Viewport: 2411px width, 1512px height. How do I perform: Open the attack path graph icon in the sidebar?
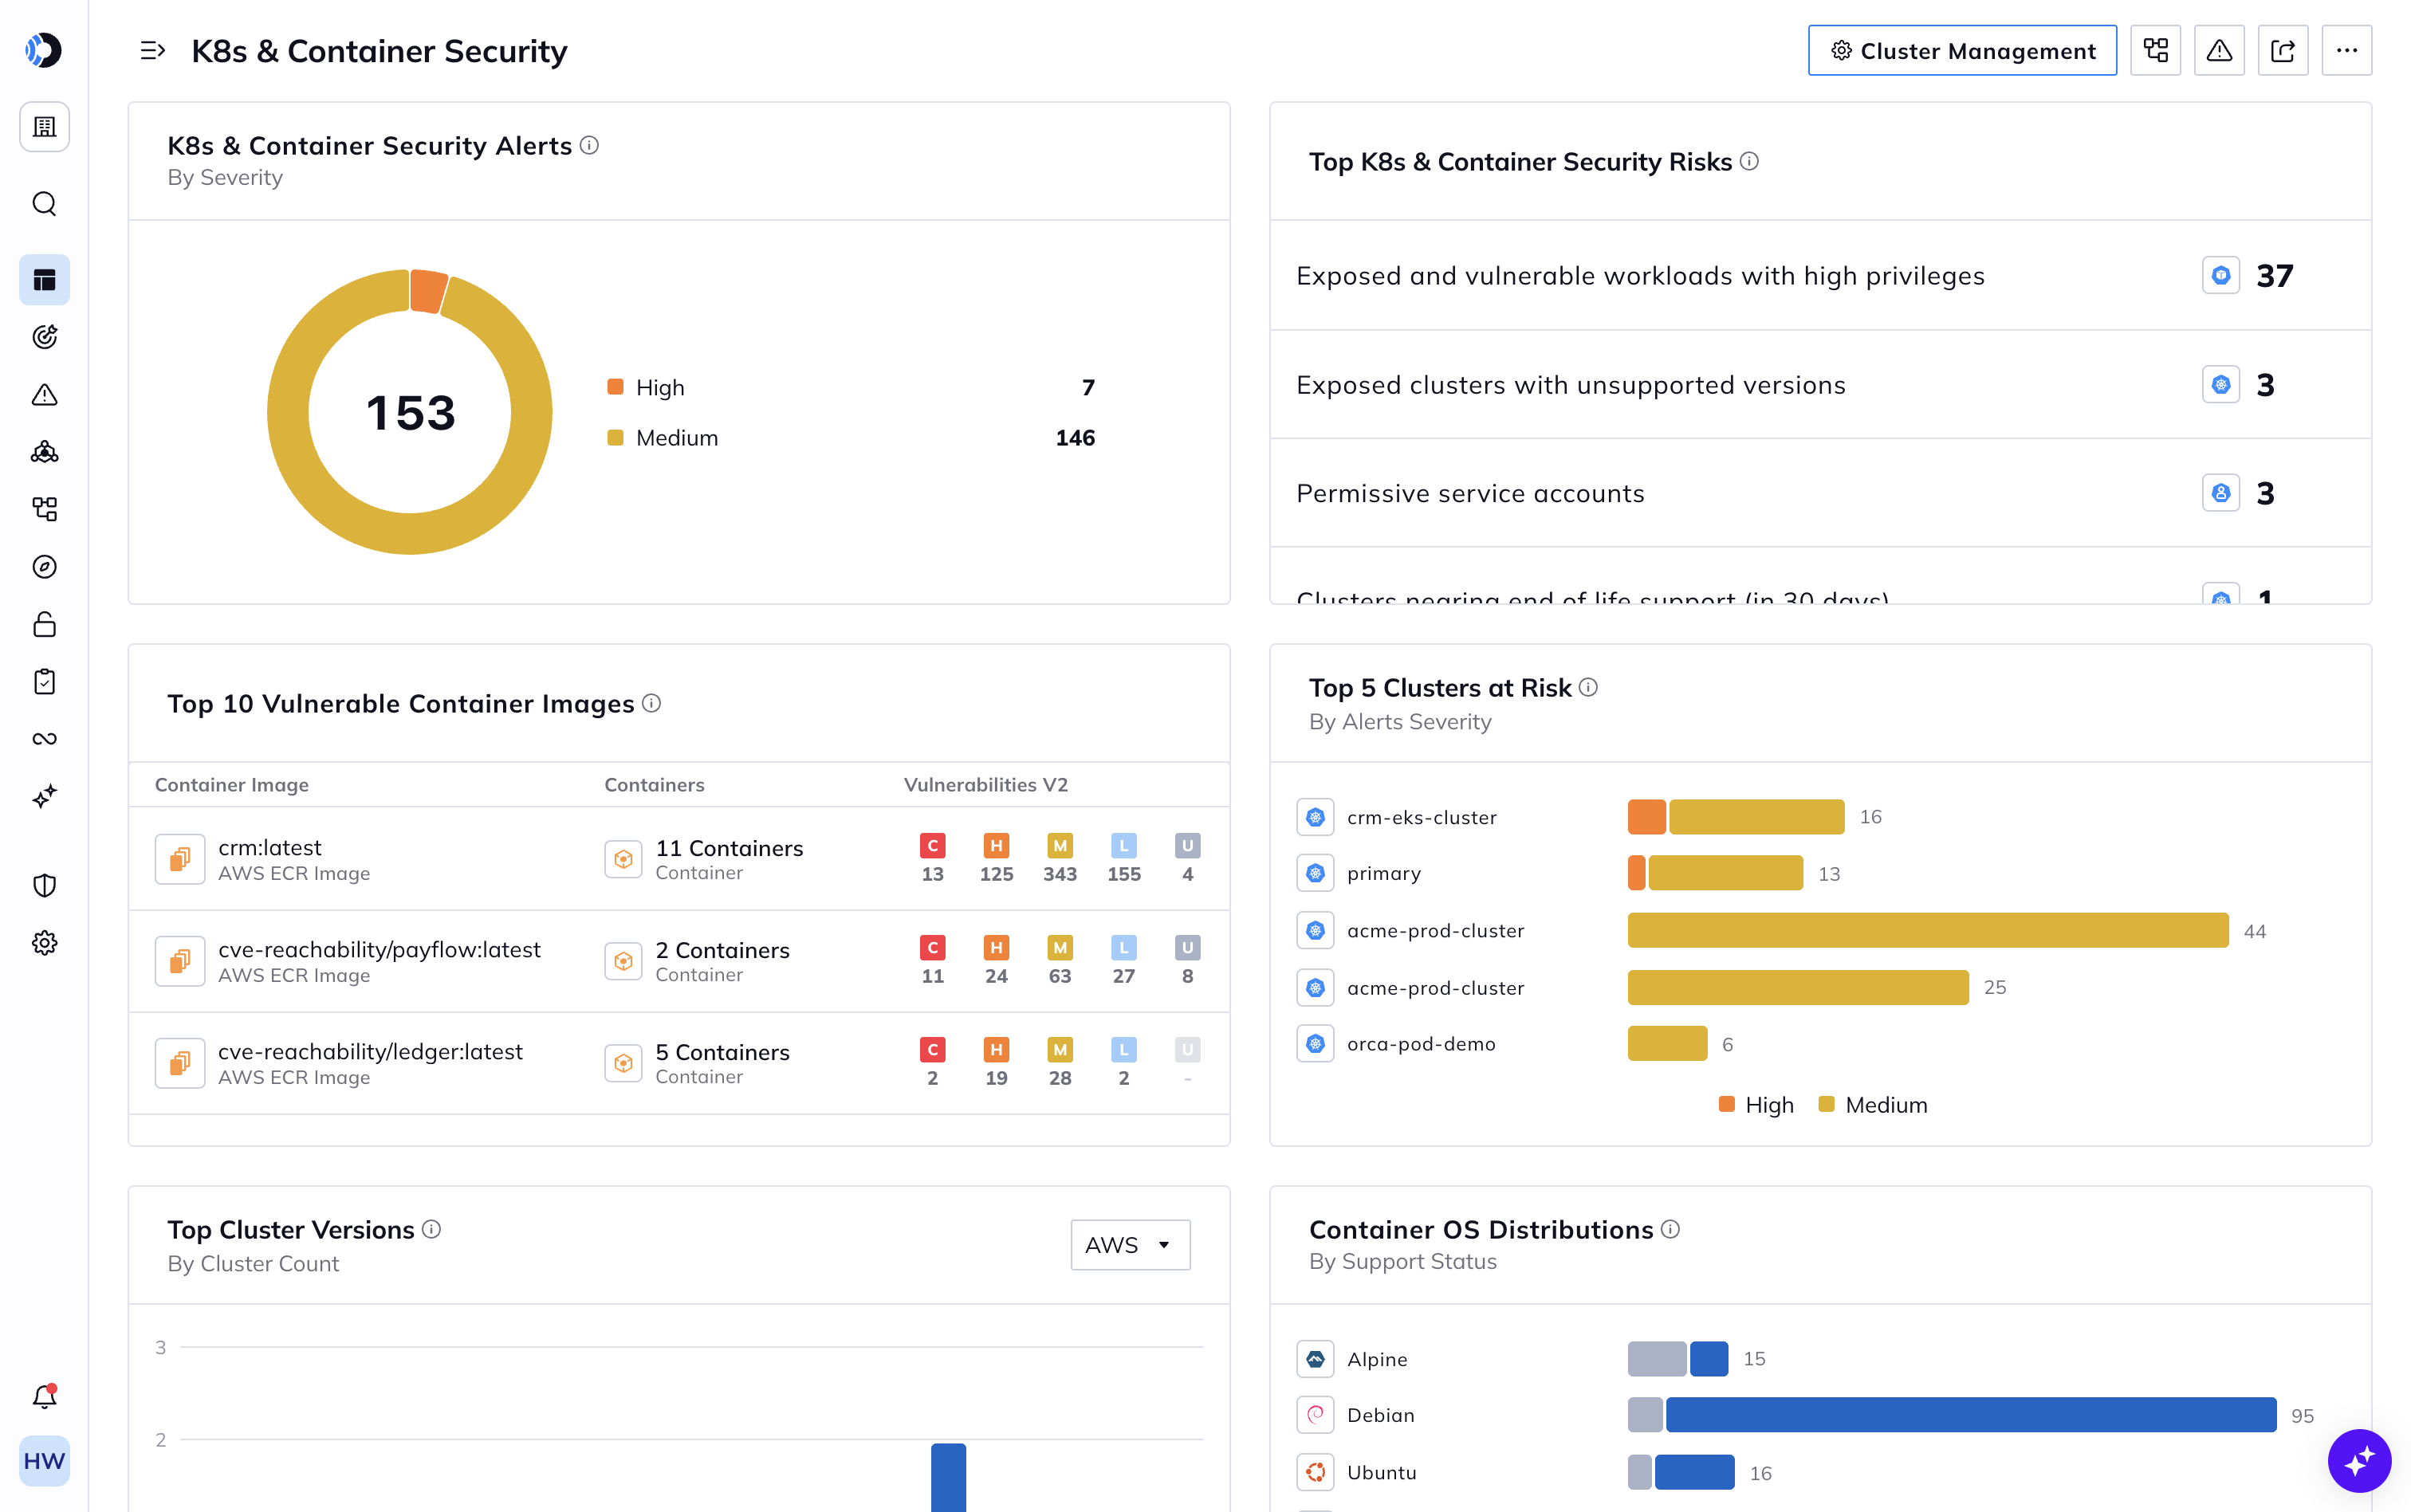(x=44, y=452)
